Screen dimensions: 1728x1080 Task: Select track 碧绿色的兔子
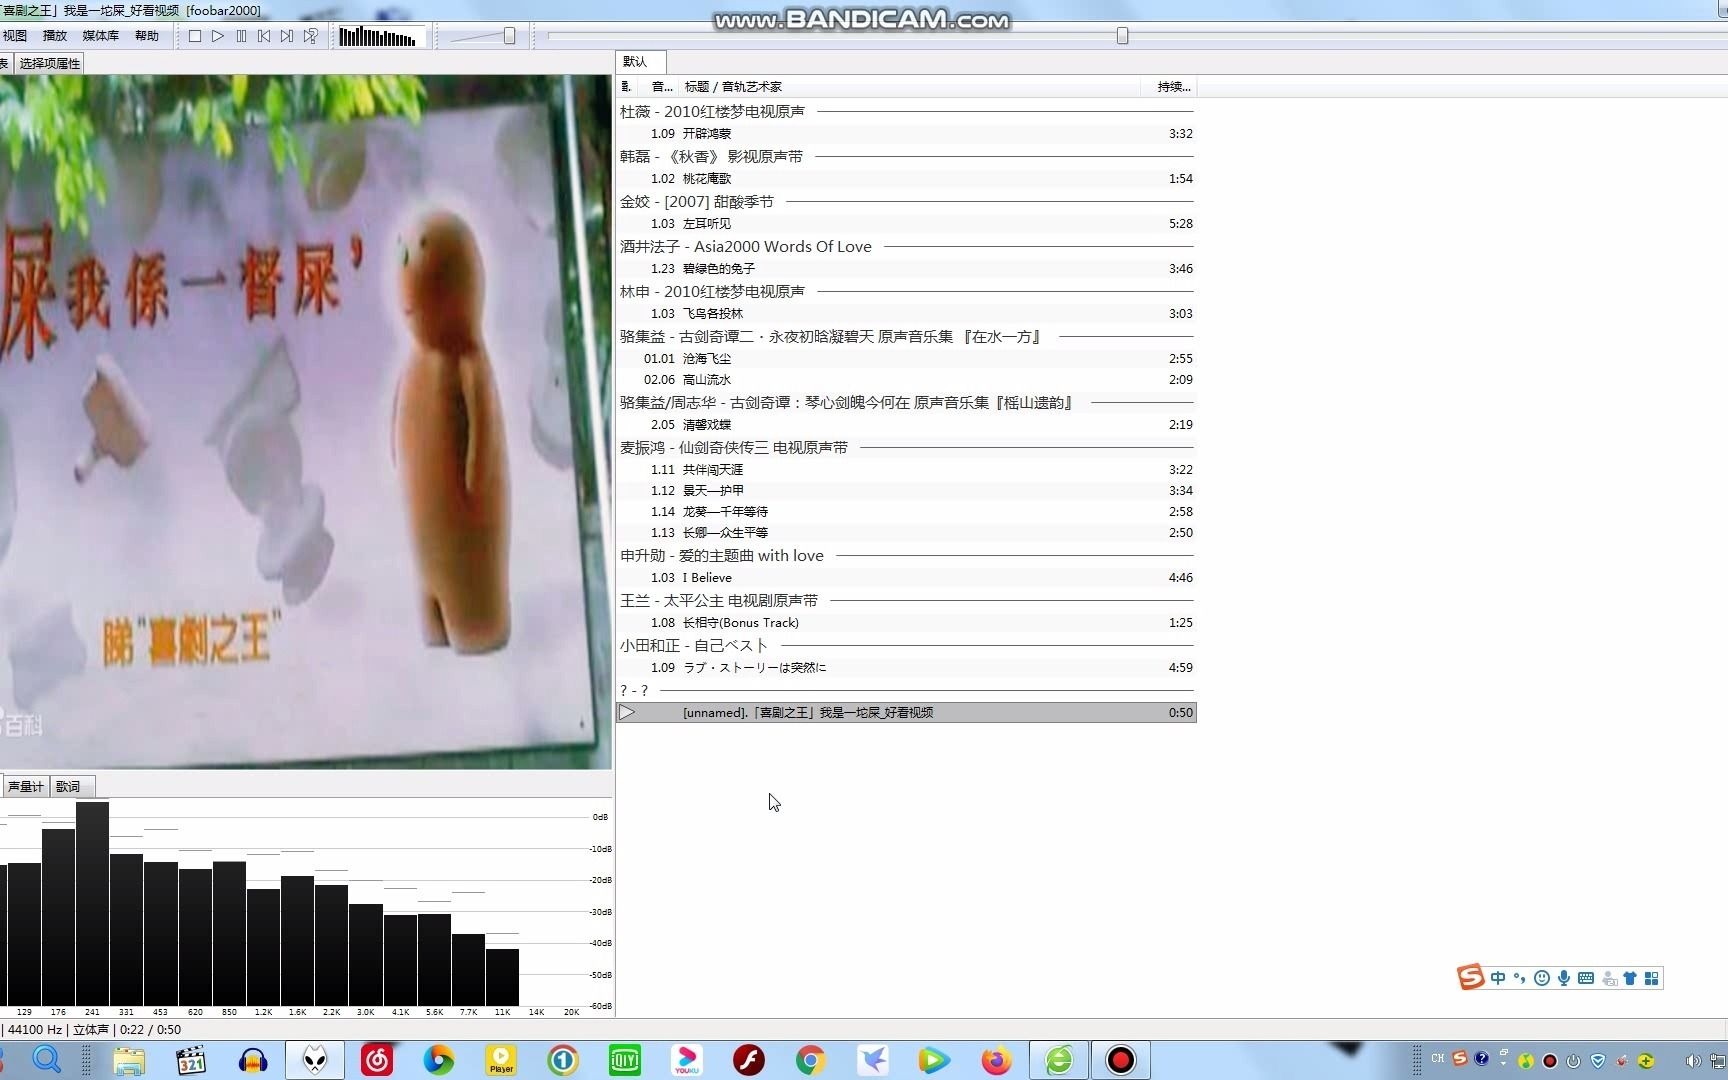pos(906,269)
